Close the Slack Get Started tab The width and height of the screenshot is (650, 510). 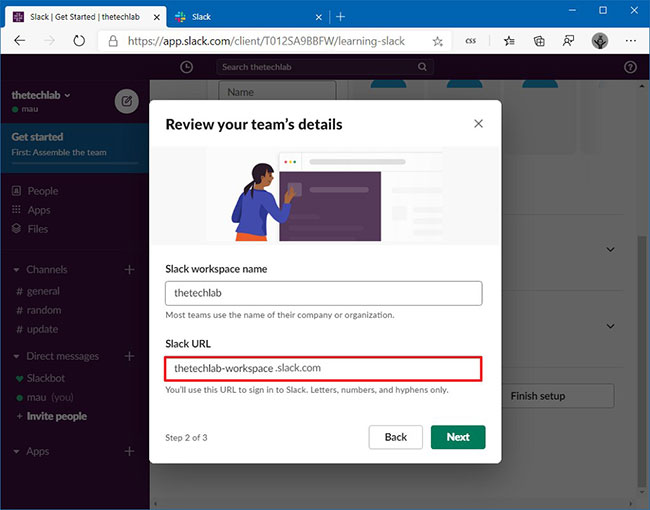coord(157,17)
